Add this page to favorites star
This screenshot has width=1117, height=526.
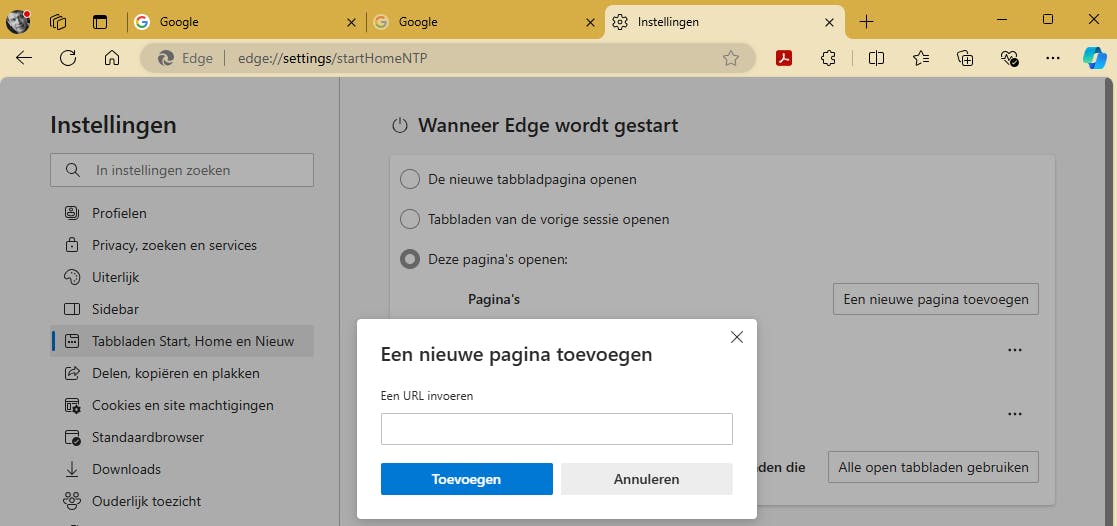pyautogui.click(x=731, y=58)
